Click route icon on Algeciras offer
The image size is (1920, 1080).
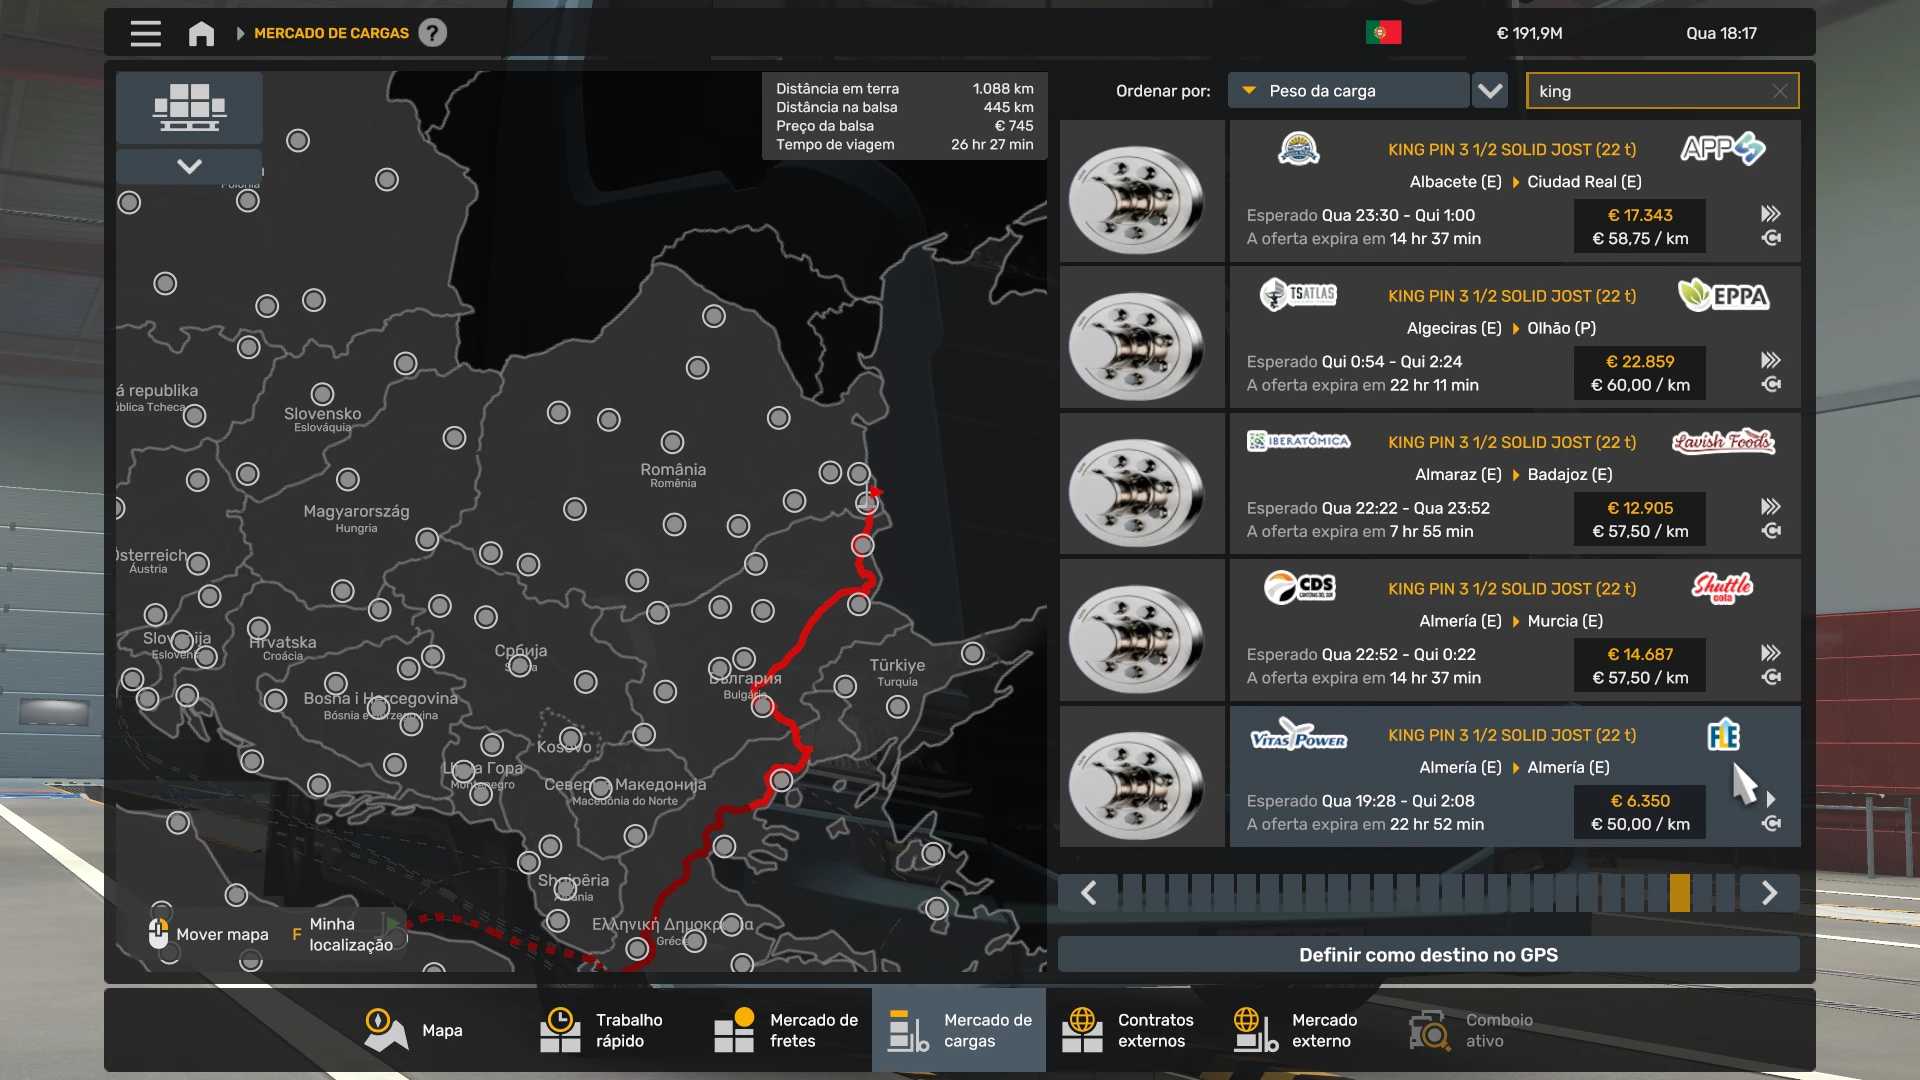click(1770, 385)
